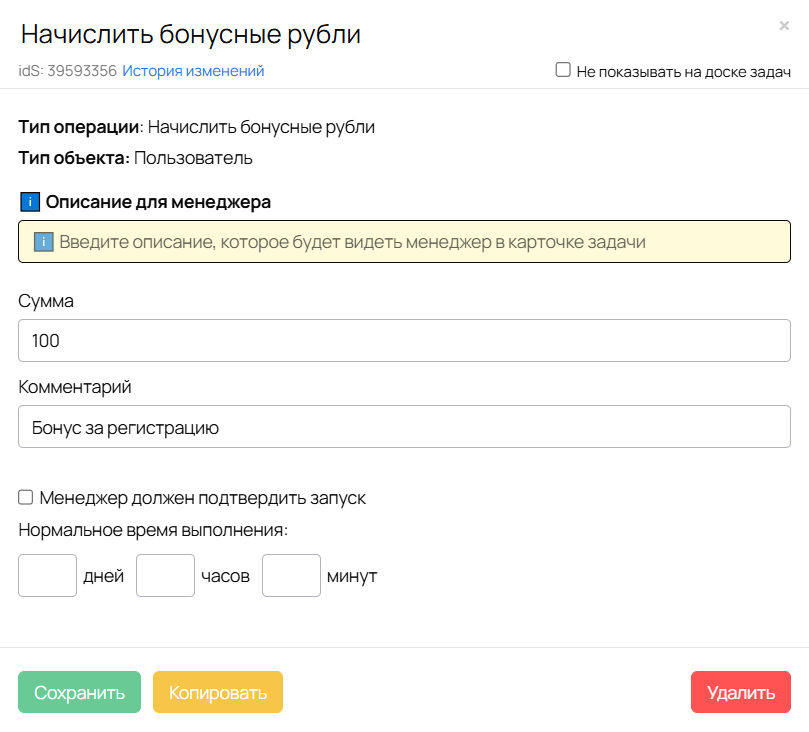The width and height of the screenshot is (809, 732).
Task: Click the 'минут' number input
Action: pos(290,575)
